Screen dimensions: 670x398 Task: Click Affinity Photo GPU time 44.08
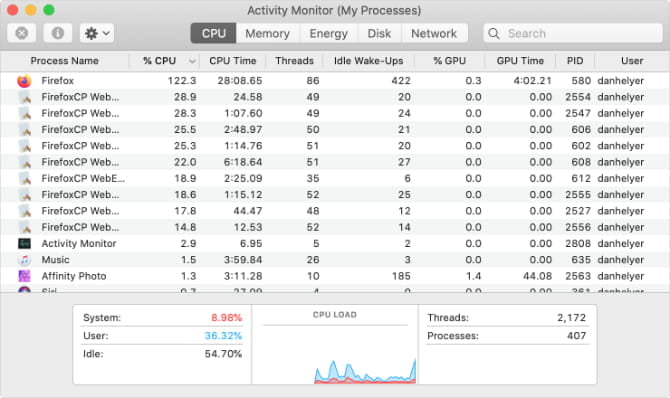coord(538,276)
